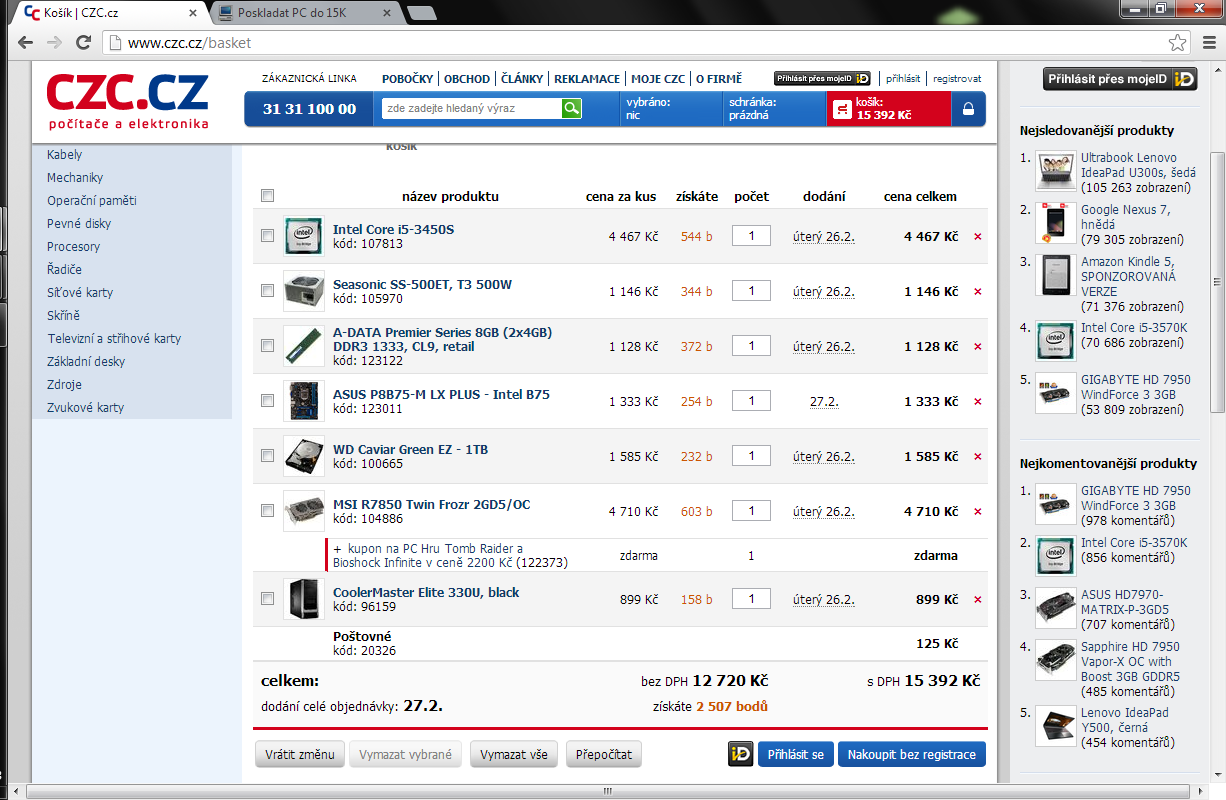
Task: Click the horizontal scrollbar at bottom
Action: point(606,790)
